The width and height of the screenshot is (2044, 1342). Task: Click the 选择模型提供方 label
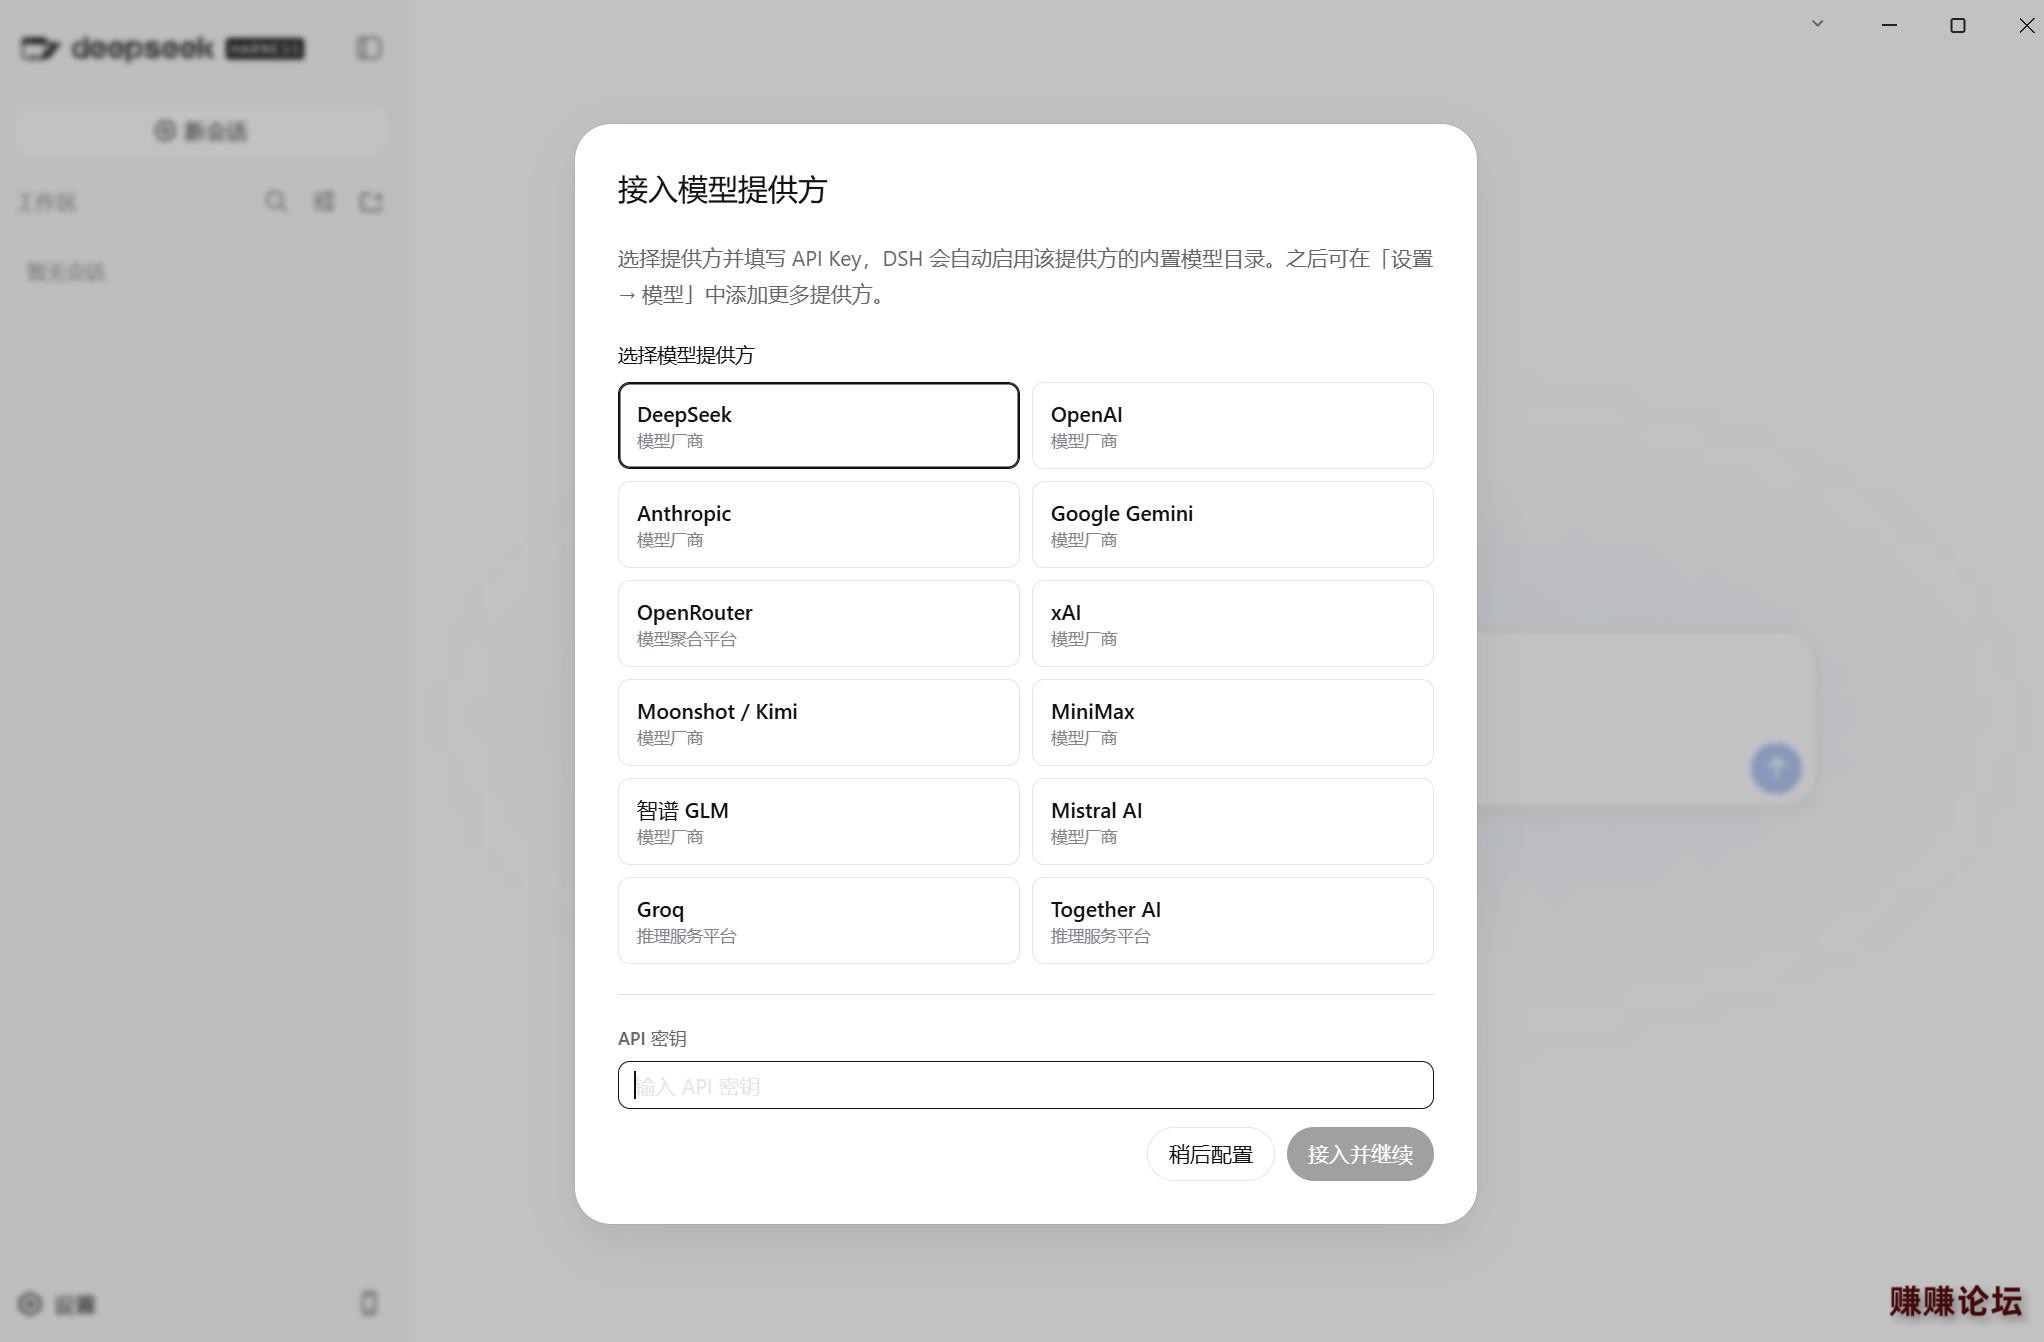pos(686,355)
